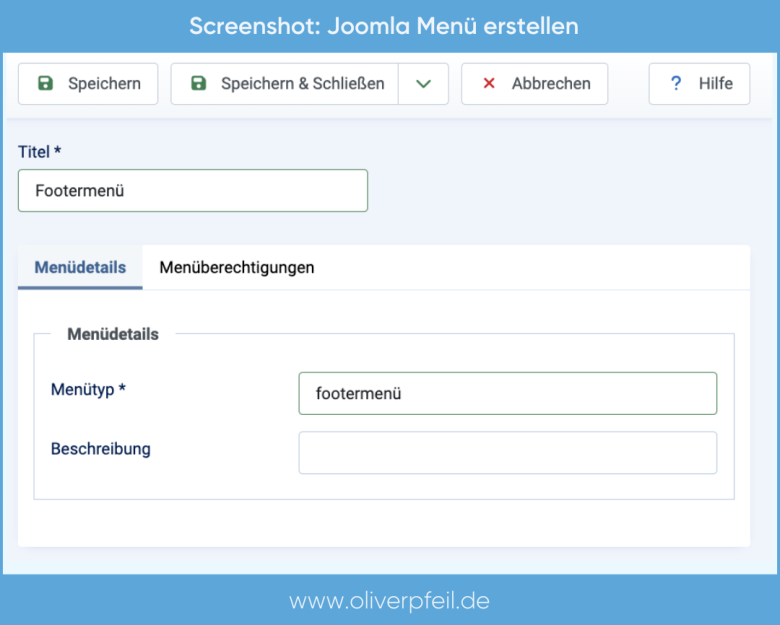The height and width of the screenshot is (625, 780).
Task: Click the Beschreibung label
Action: click(100, 449)
